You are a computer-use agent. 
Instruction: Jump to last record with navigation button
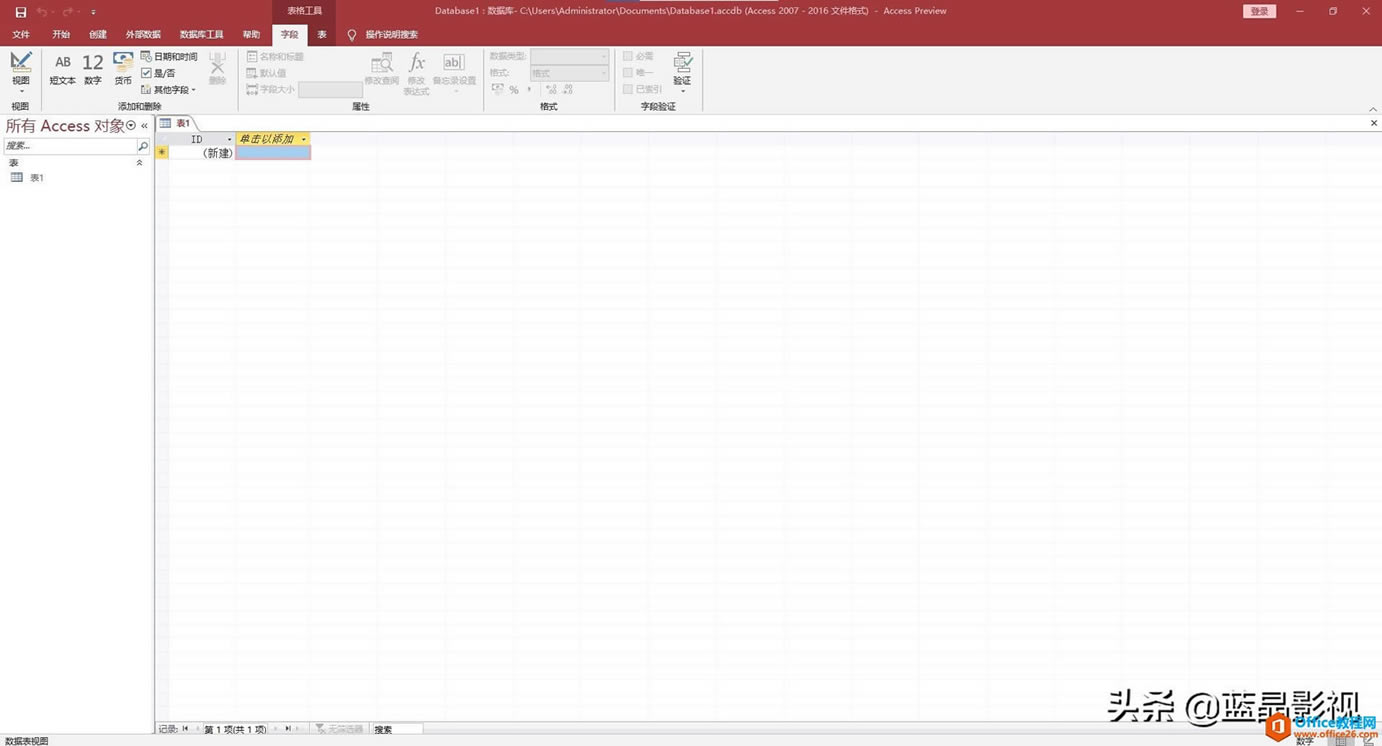point(289,729)
